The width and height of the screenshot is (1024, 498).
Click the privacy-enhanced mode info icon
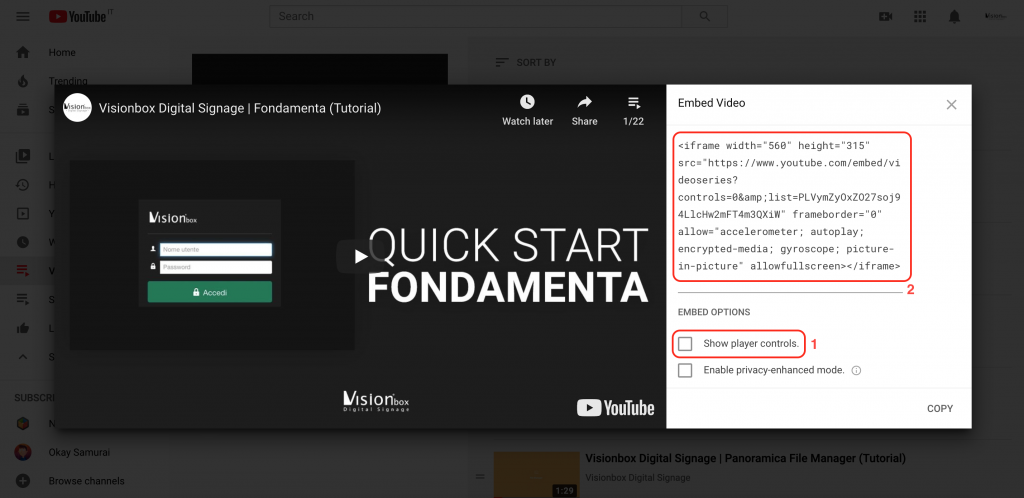click(x=856, y=370)
